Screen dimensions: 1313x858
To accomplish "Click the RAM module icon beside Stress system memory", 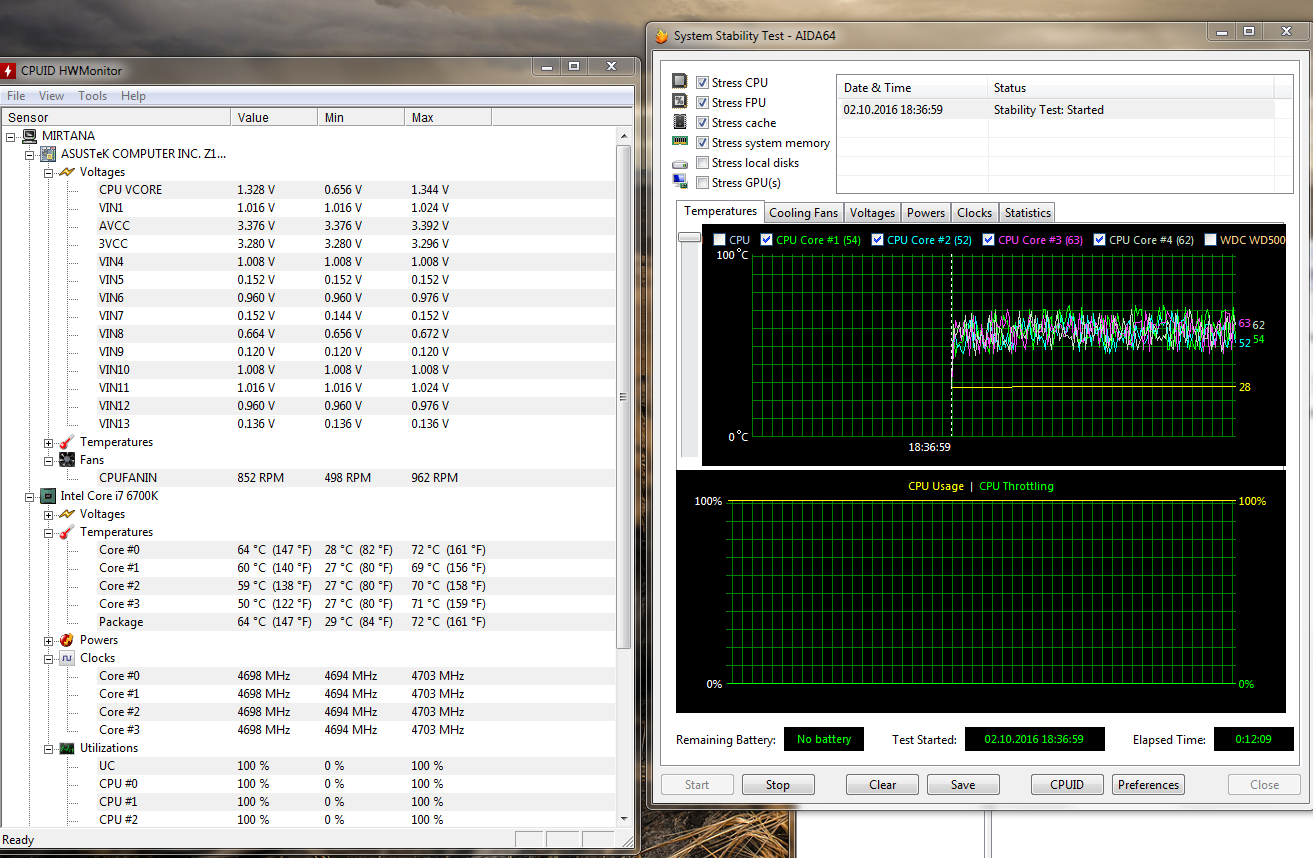I will [680, 142].
